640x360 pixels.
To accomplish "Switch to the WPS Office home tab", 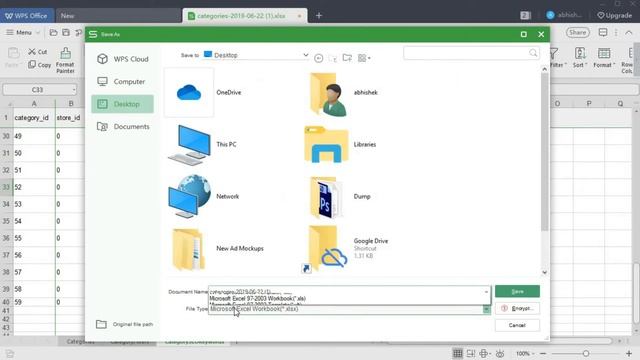I will (27, 16).
